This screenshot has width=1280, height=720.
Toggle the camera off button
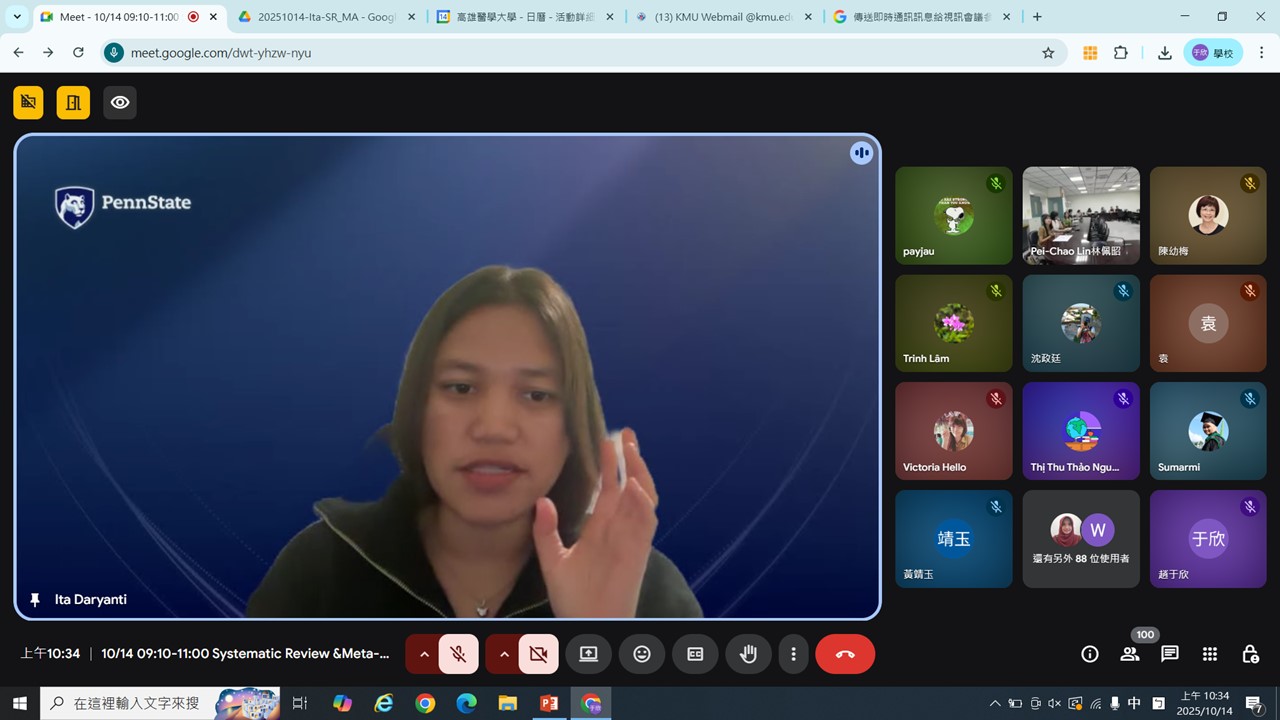pyautogui.click(x=538, y=654)
